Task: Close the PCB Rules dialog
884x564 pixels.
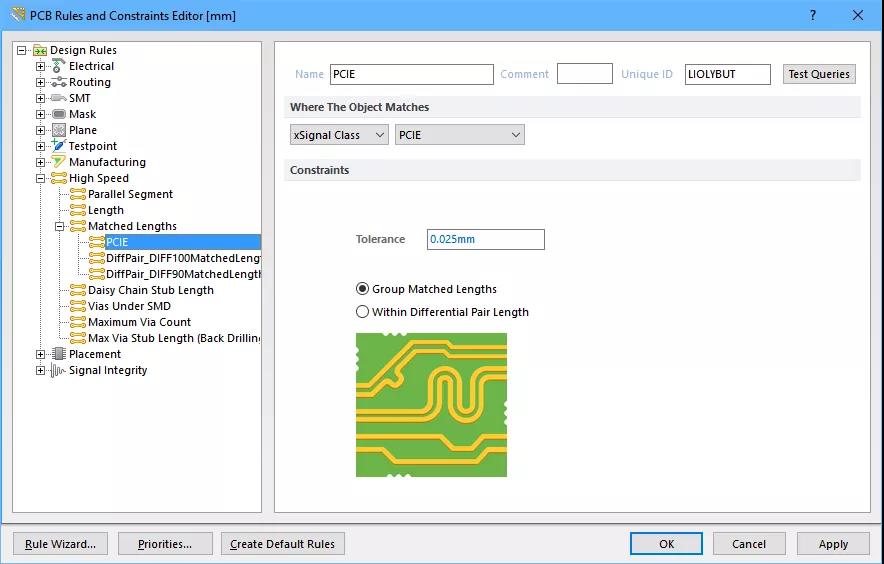Action: tap(858, 15)
